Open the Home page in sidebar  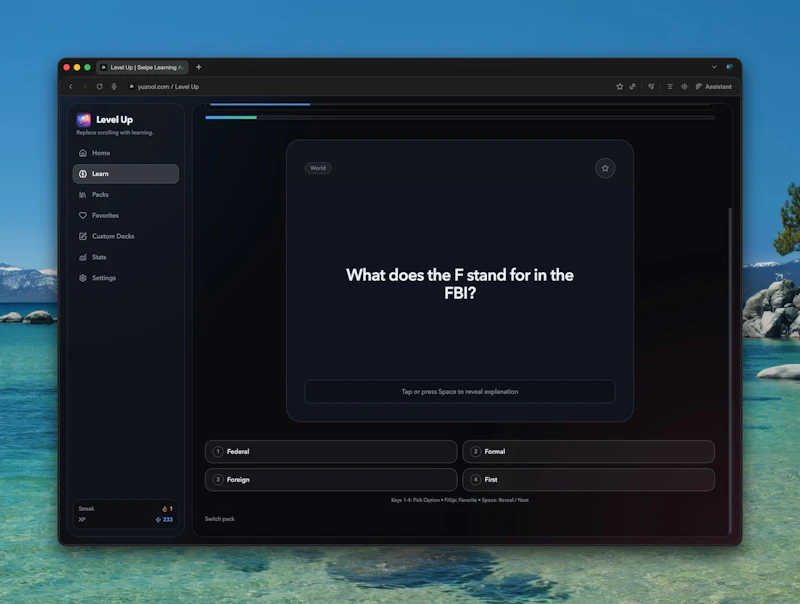pyautogui.click(x=126, y=153)
